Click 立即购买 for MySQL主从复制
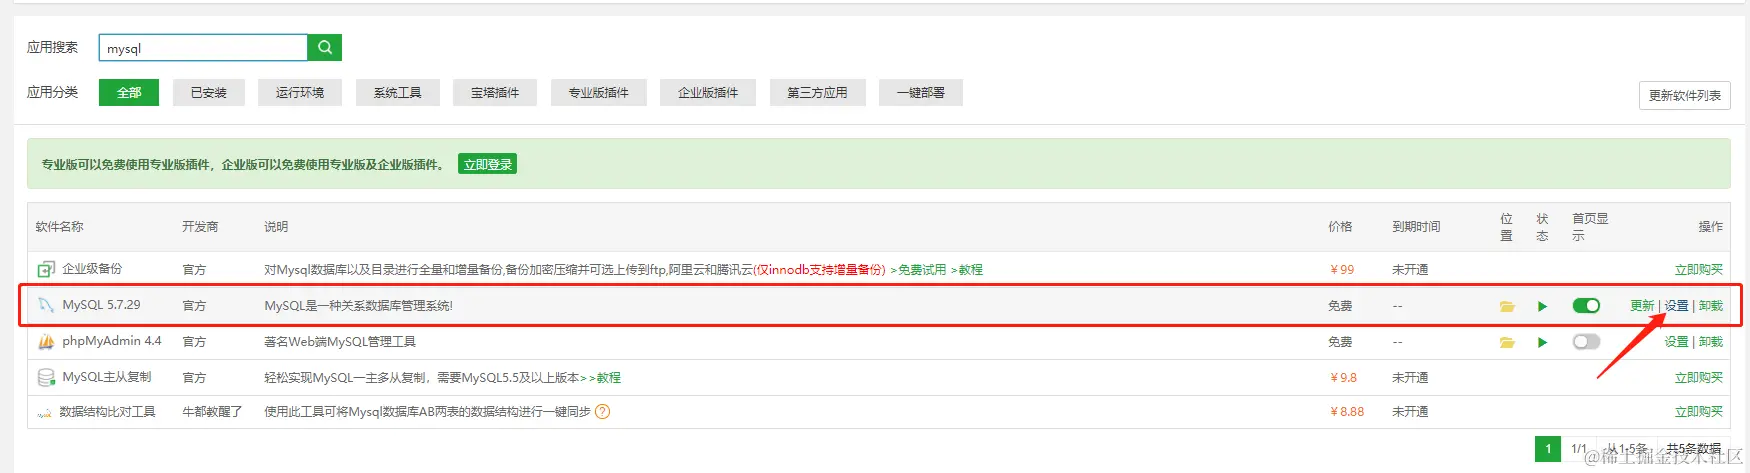The height and width of the screenshot is (473, 1750). 1699,378
